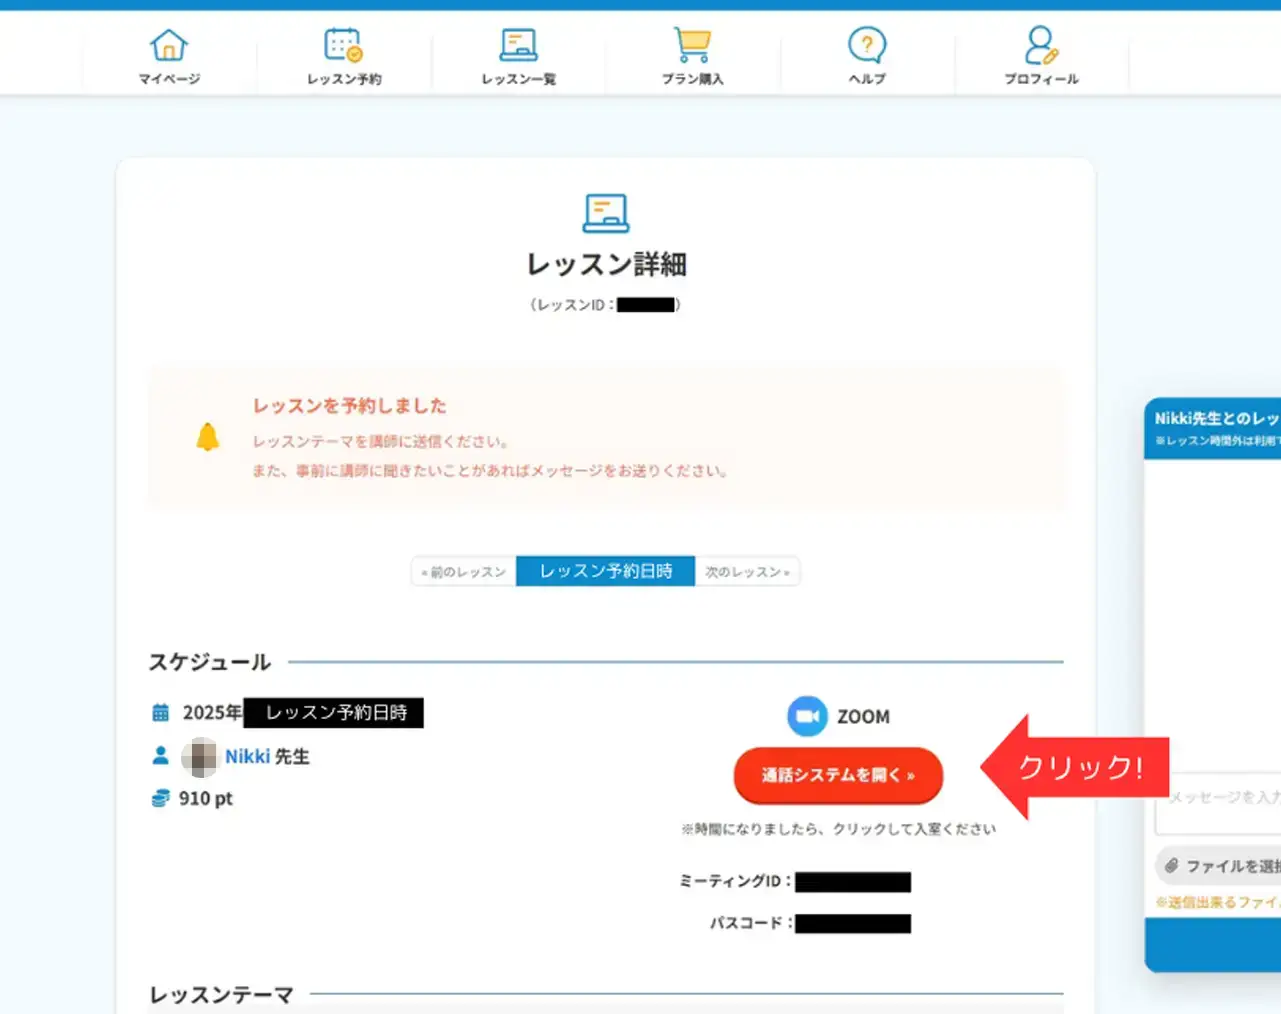Image resolution: width=1281 pixels, height=1014 pixels.
Task: Open the lesson reservation calendar icon
Action: [x=343, y=46]
